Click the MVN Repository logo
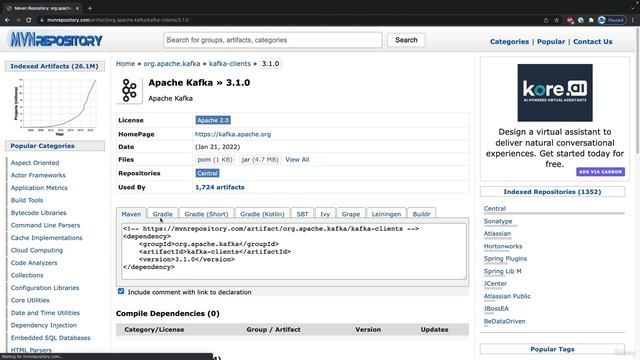The width and height of the screenshot is (640, 360). click(x=56, y=40)
